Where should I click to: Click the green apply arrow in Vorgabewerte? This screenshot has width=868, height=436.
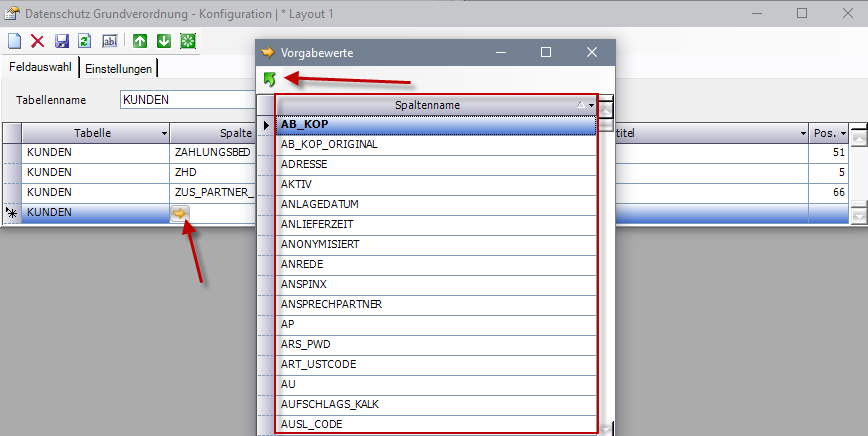click(269, 79)
